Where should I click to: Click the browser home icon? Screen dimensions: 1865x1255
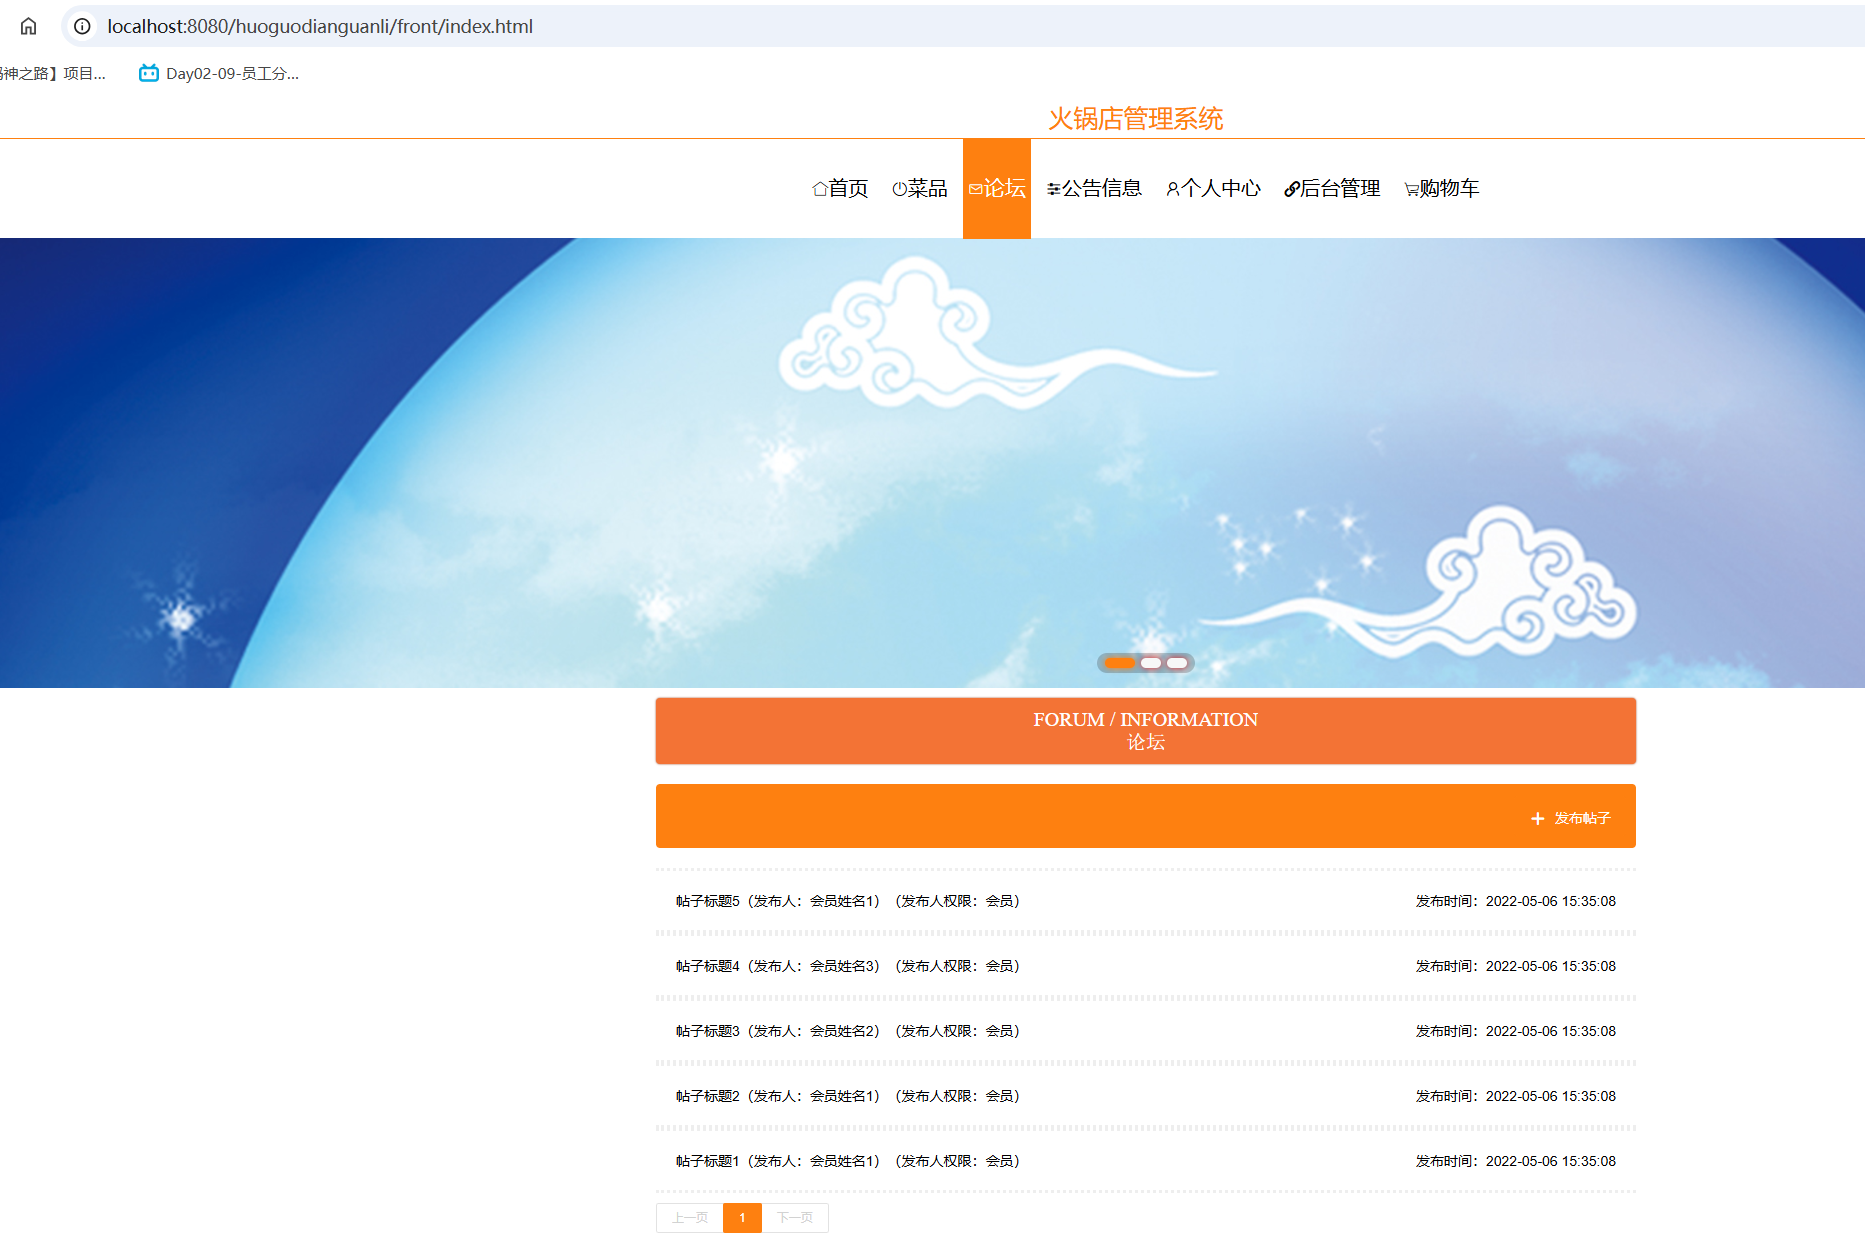click(28, 27)
